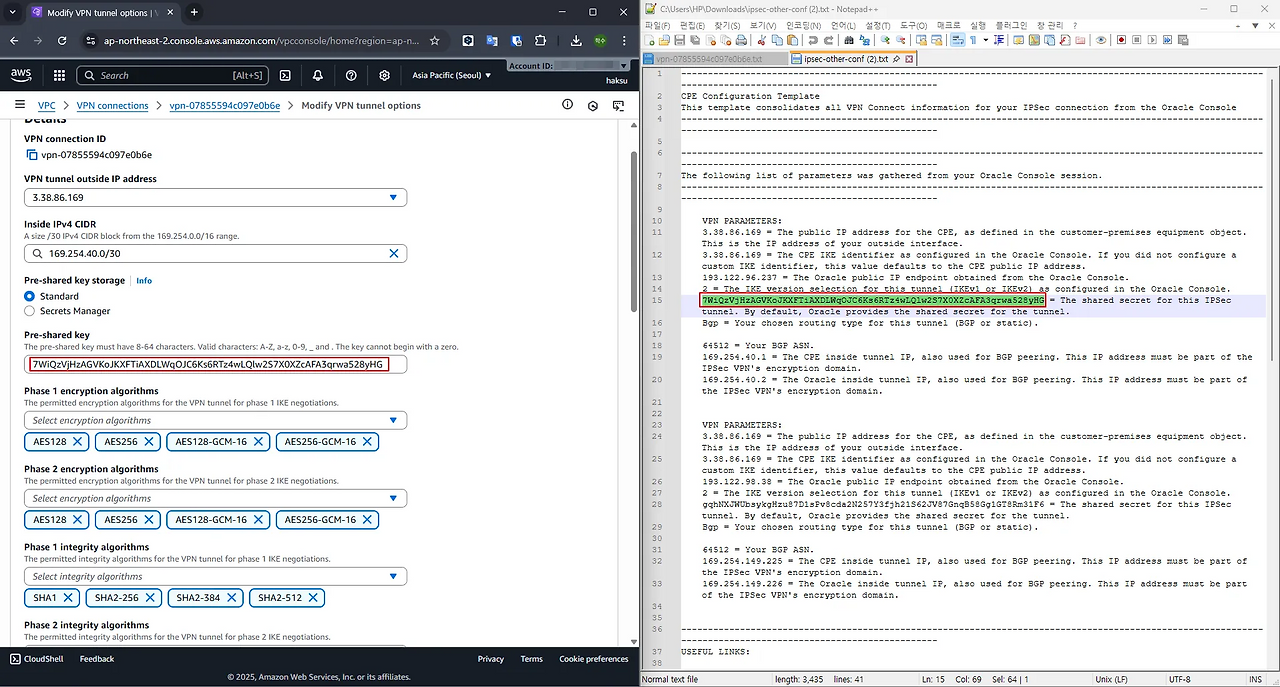Open AWS CloudShell from the top navigation bar
Screen dimensions: 1280x687
pyautogui.click(x=285, y=75)
